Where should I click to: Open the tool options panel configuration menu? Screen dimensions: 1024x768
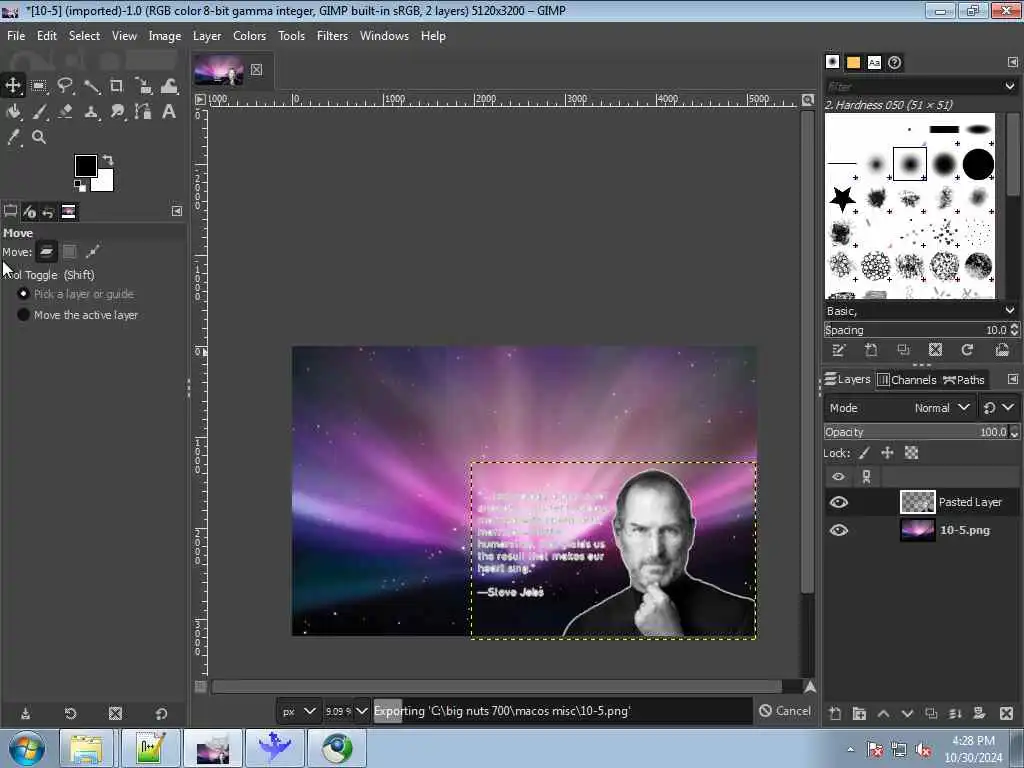click(177, 211)
